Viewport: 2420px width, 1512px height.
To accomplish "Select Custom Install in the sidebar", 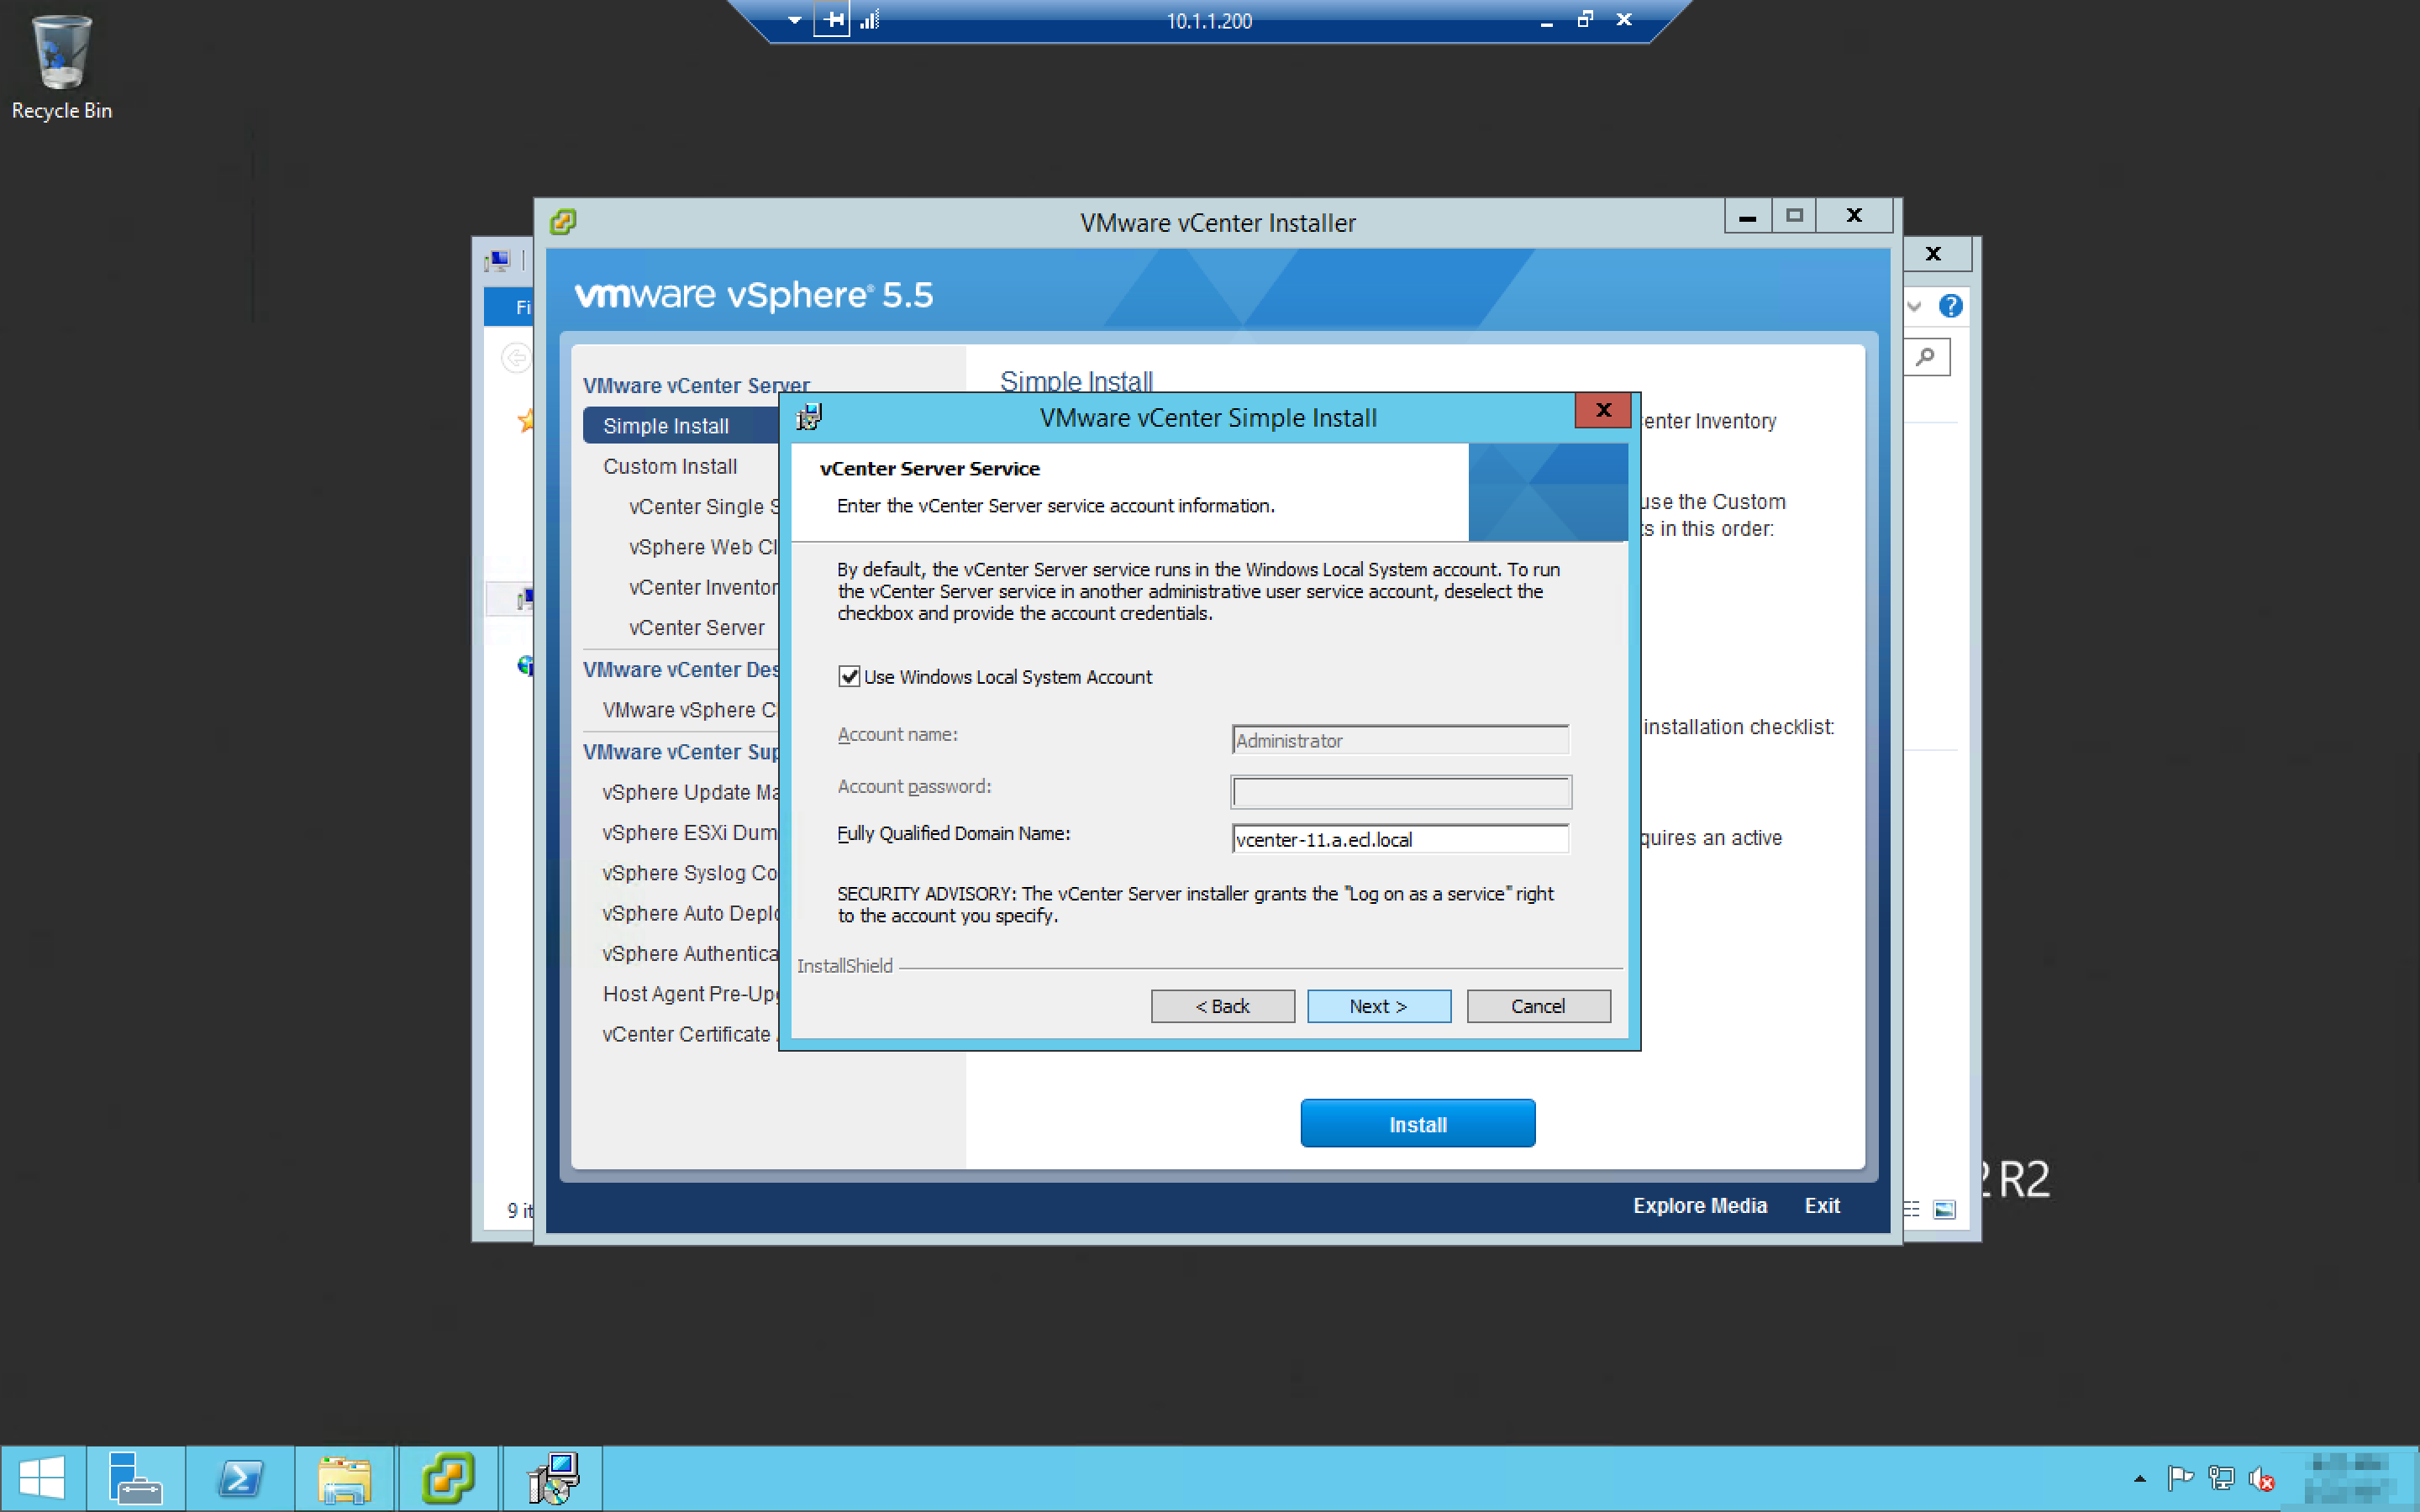I will click(x=670, y=467).
